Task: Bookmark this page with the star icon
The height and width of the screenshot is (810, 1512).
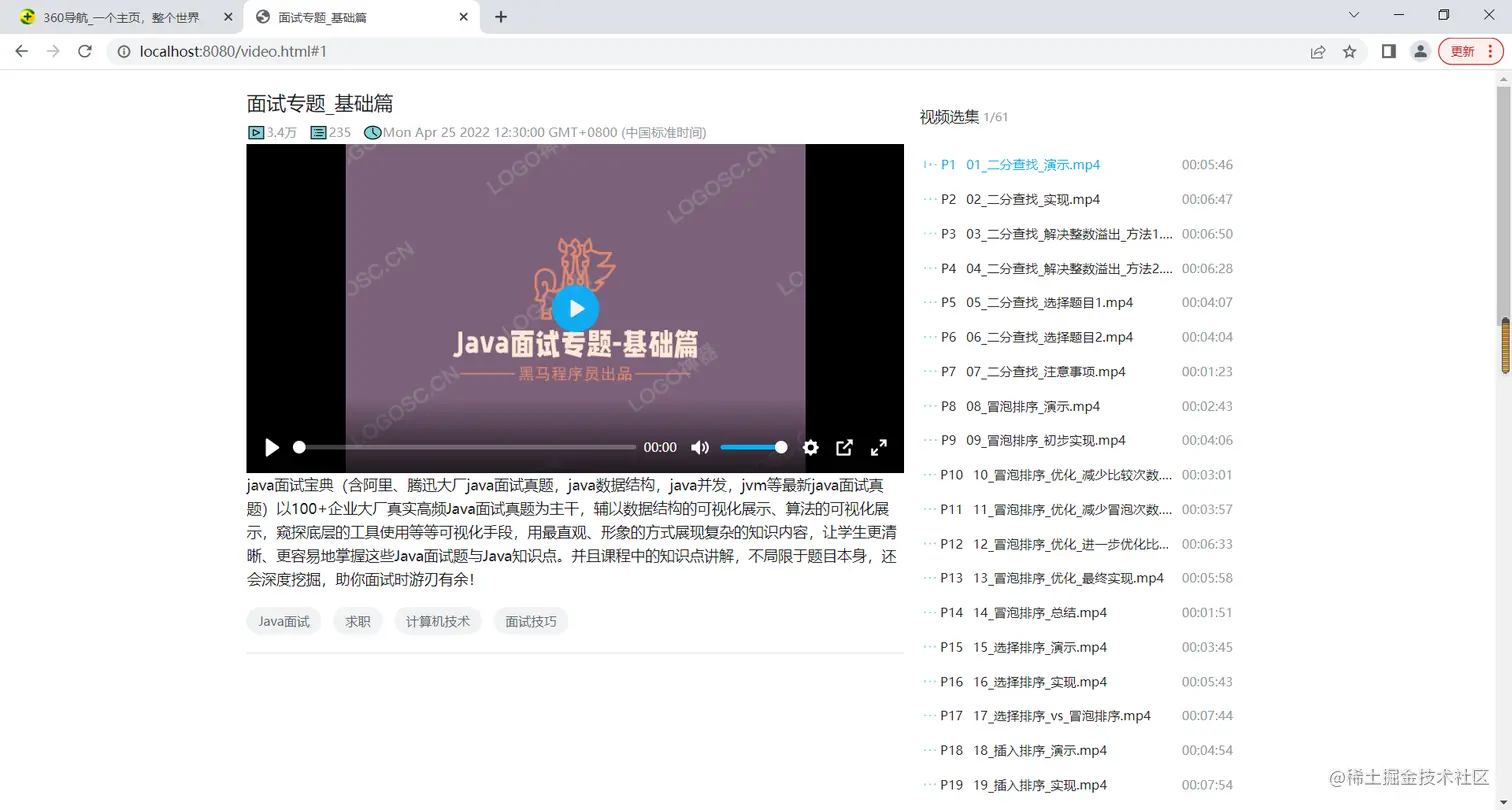Action: tap(1350, 52)
